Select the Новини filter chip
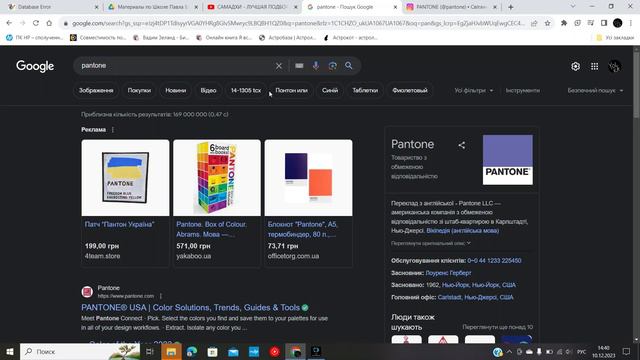 pyautogui.click(x=176, y=90)
